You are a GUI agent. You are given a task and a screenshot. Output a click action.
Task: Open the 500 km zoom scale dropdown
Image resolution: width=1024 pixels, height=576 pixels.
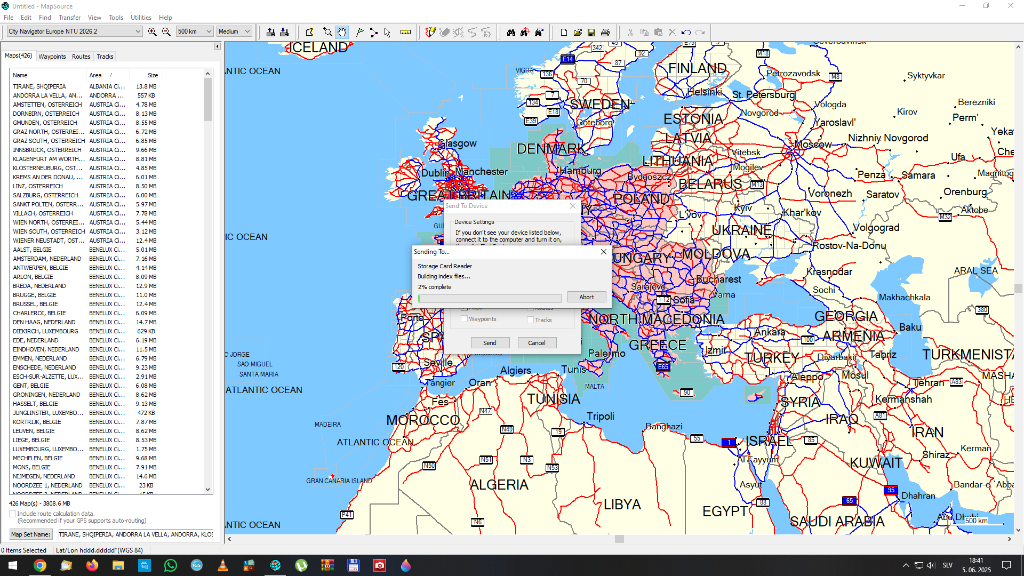click(x=195, y=31)
